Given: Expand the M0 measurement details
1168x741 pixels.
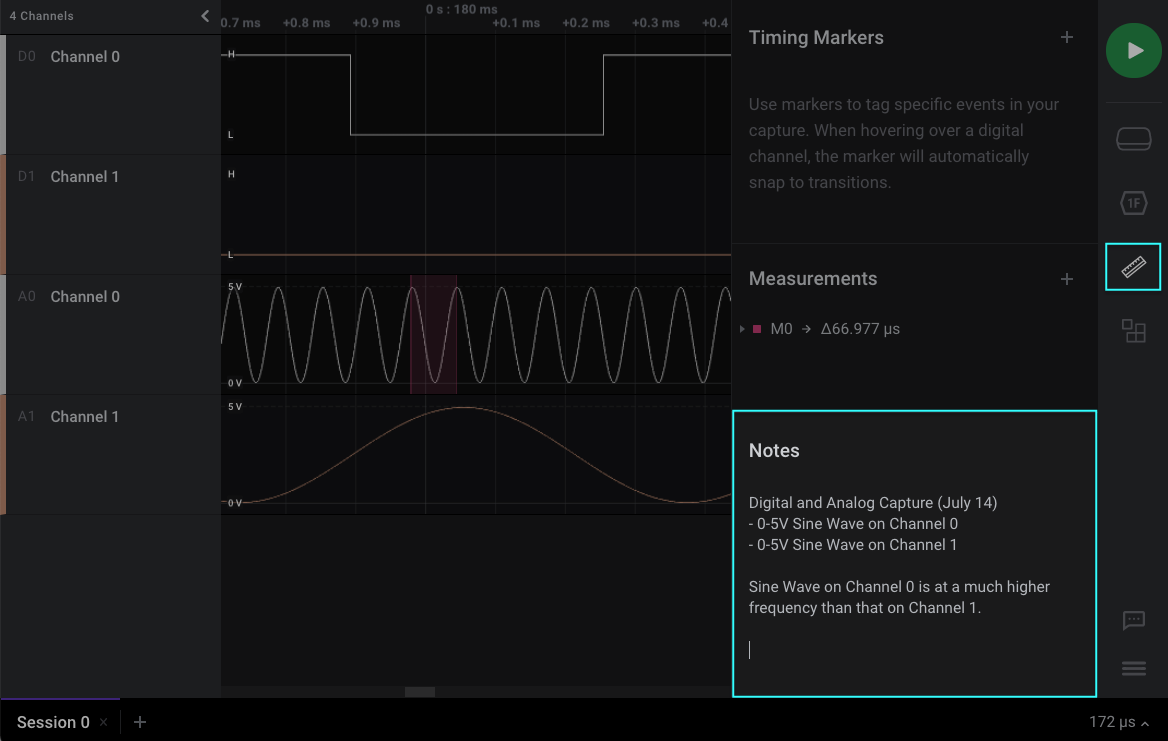Looking at the screenshot, I should click(x=741, y=329).
